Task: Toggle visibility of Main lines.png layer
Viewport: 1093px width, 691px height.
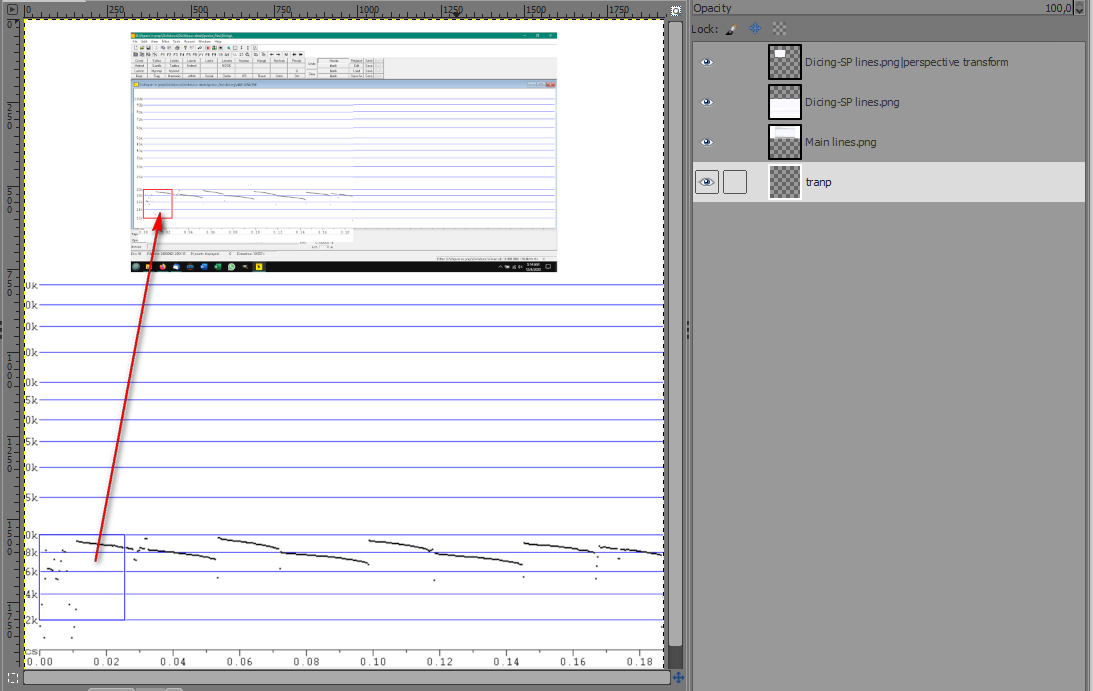Action: pyautogui.click(x=707, y=142)
